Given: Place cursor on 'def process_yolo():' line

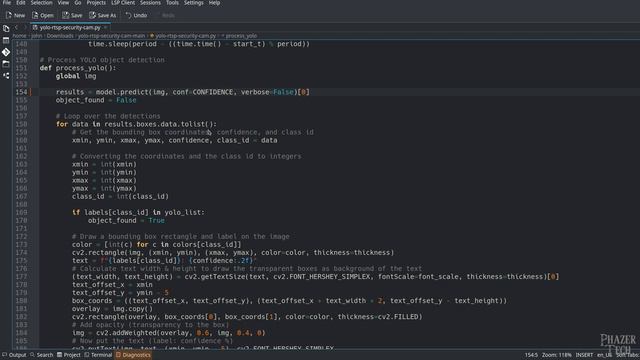Looking at the screenshot, I should click(x=78, y=68).
